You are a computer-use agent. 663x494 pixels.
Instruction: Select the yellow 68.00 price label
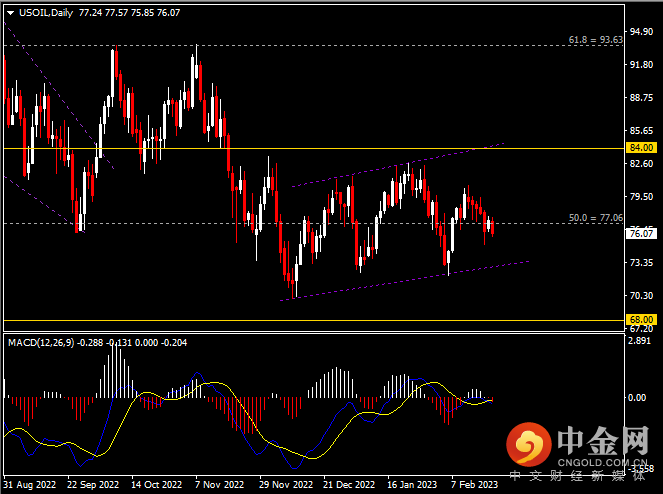click(x=642, y=320)
